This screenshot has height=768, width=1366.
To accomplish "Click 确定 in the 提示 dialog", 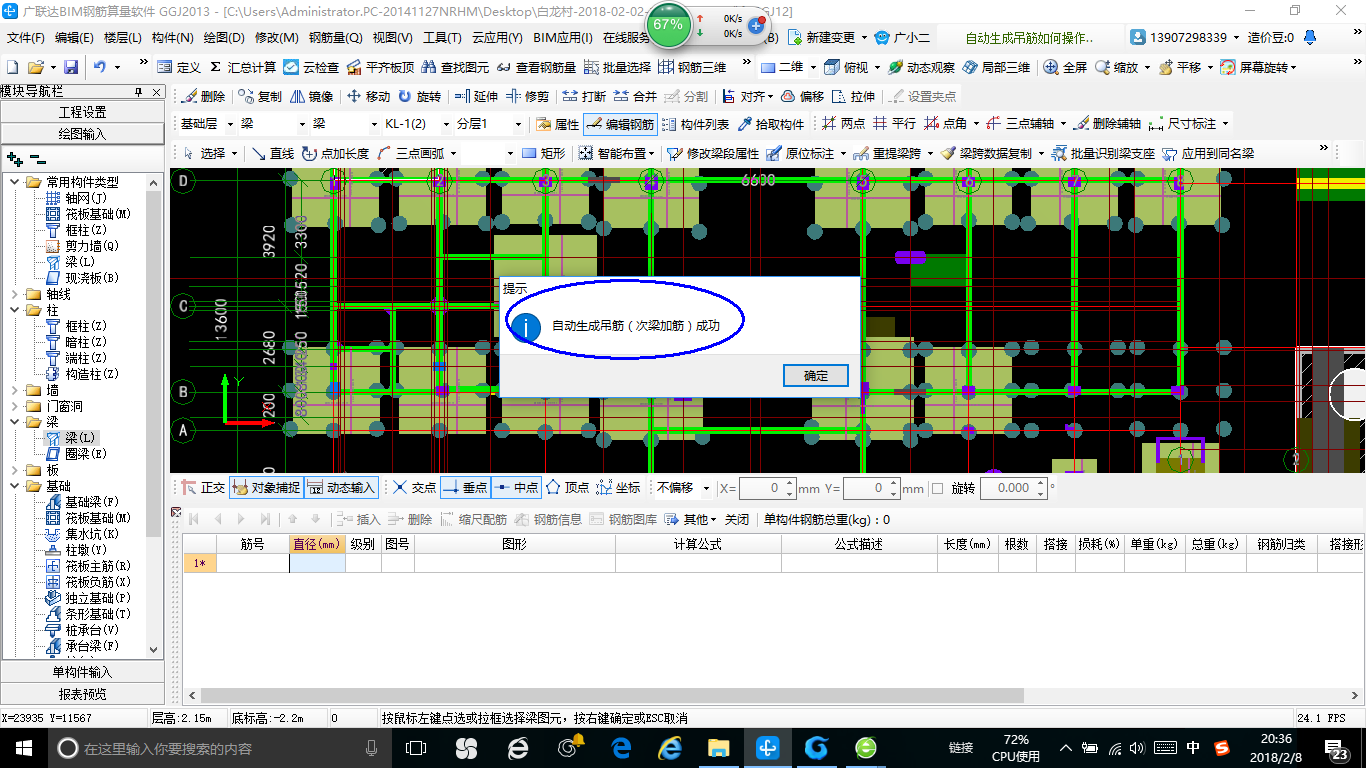I will tap(816, 375).
